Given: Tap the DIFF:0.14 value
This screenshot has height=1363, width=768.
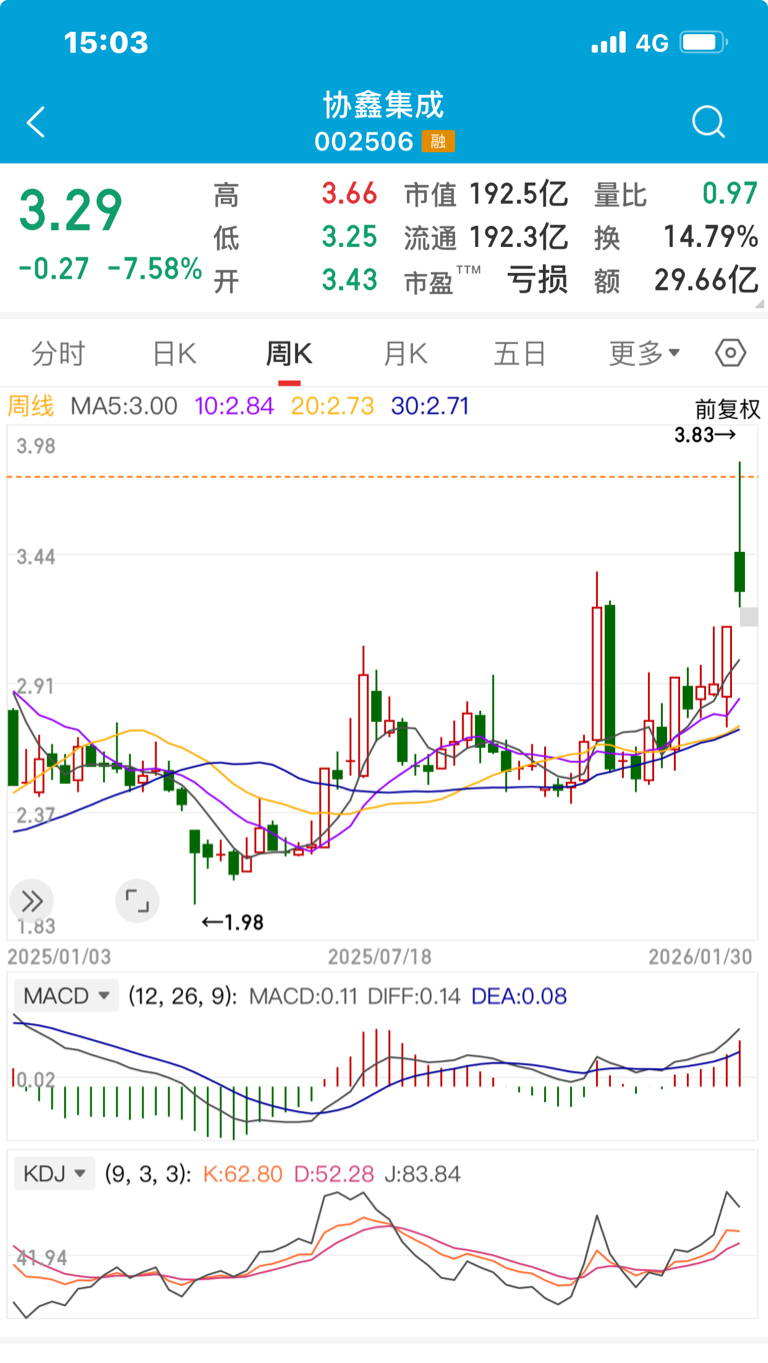Looking at the screenshot, I should point(415,996).
